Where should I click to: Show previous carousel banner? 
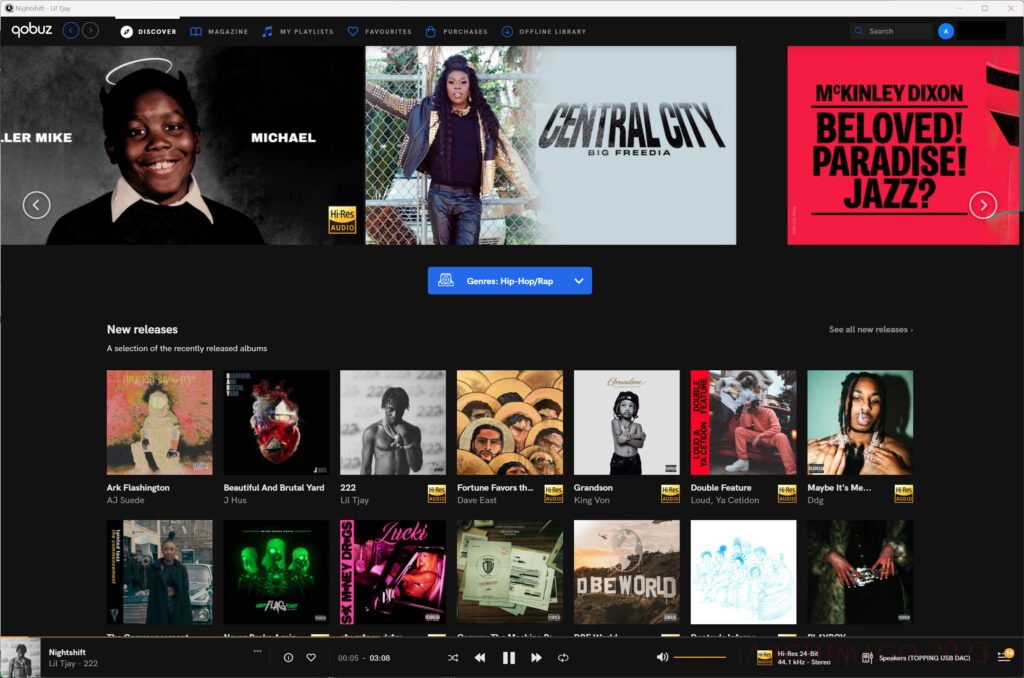click(37, 205)
